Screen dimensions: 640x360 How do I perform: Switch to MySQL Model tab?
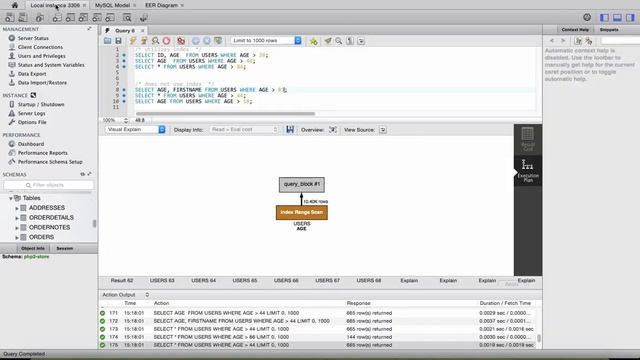(112, 5)
